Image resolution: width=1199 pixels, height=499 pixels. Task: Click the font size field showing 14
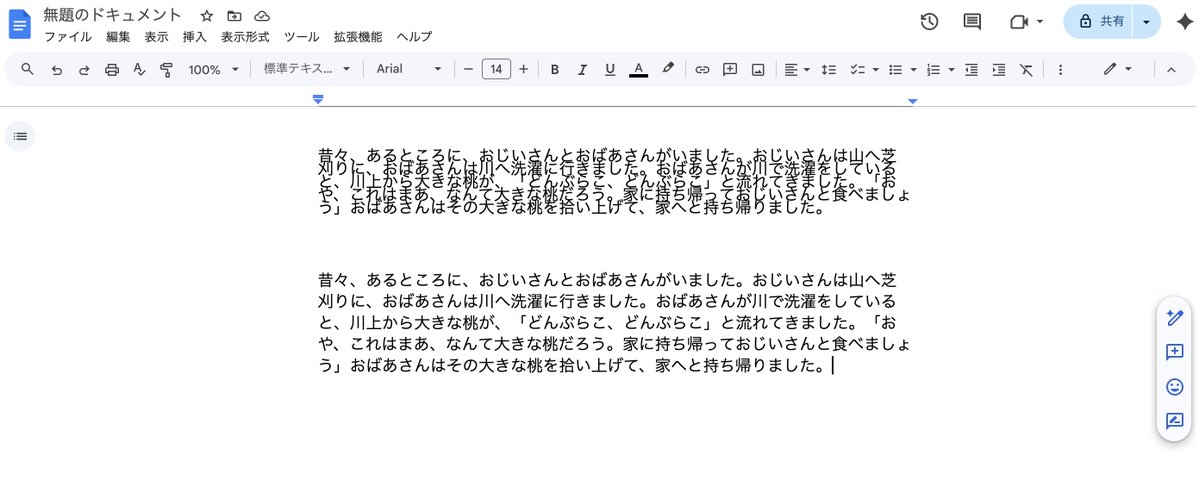[496, 70]
